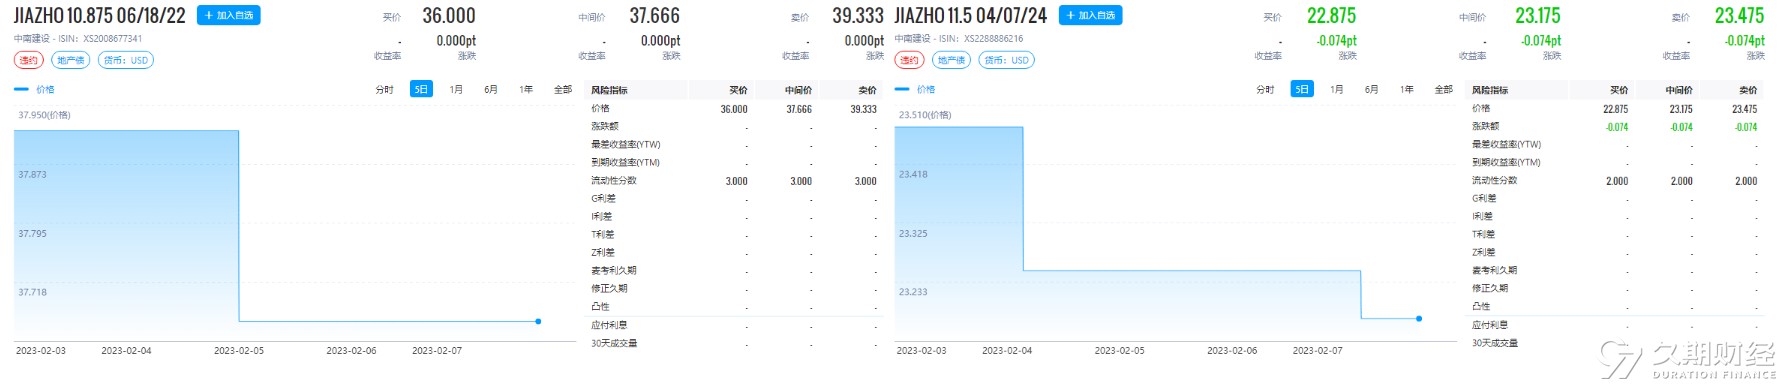Click ISIN XS2008677341 text
This screenshot has height=384, width=1781.
point(112,39)
